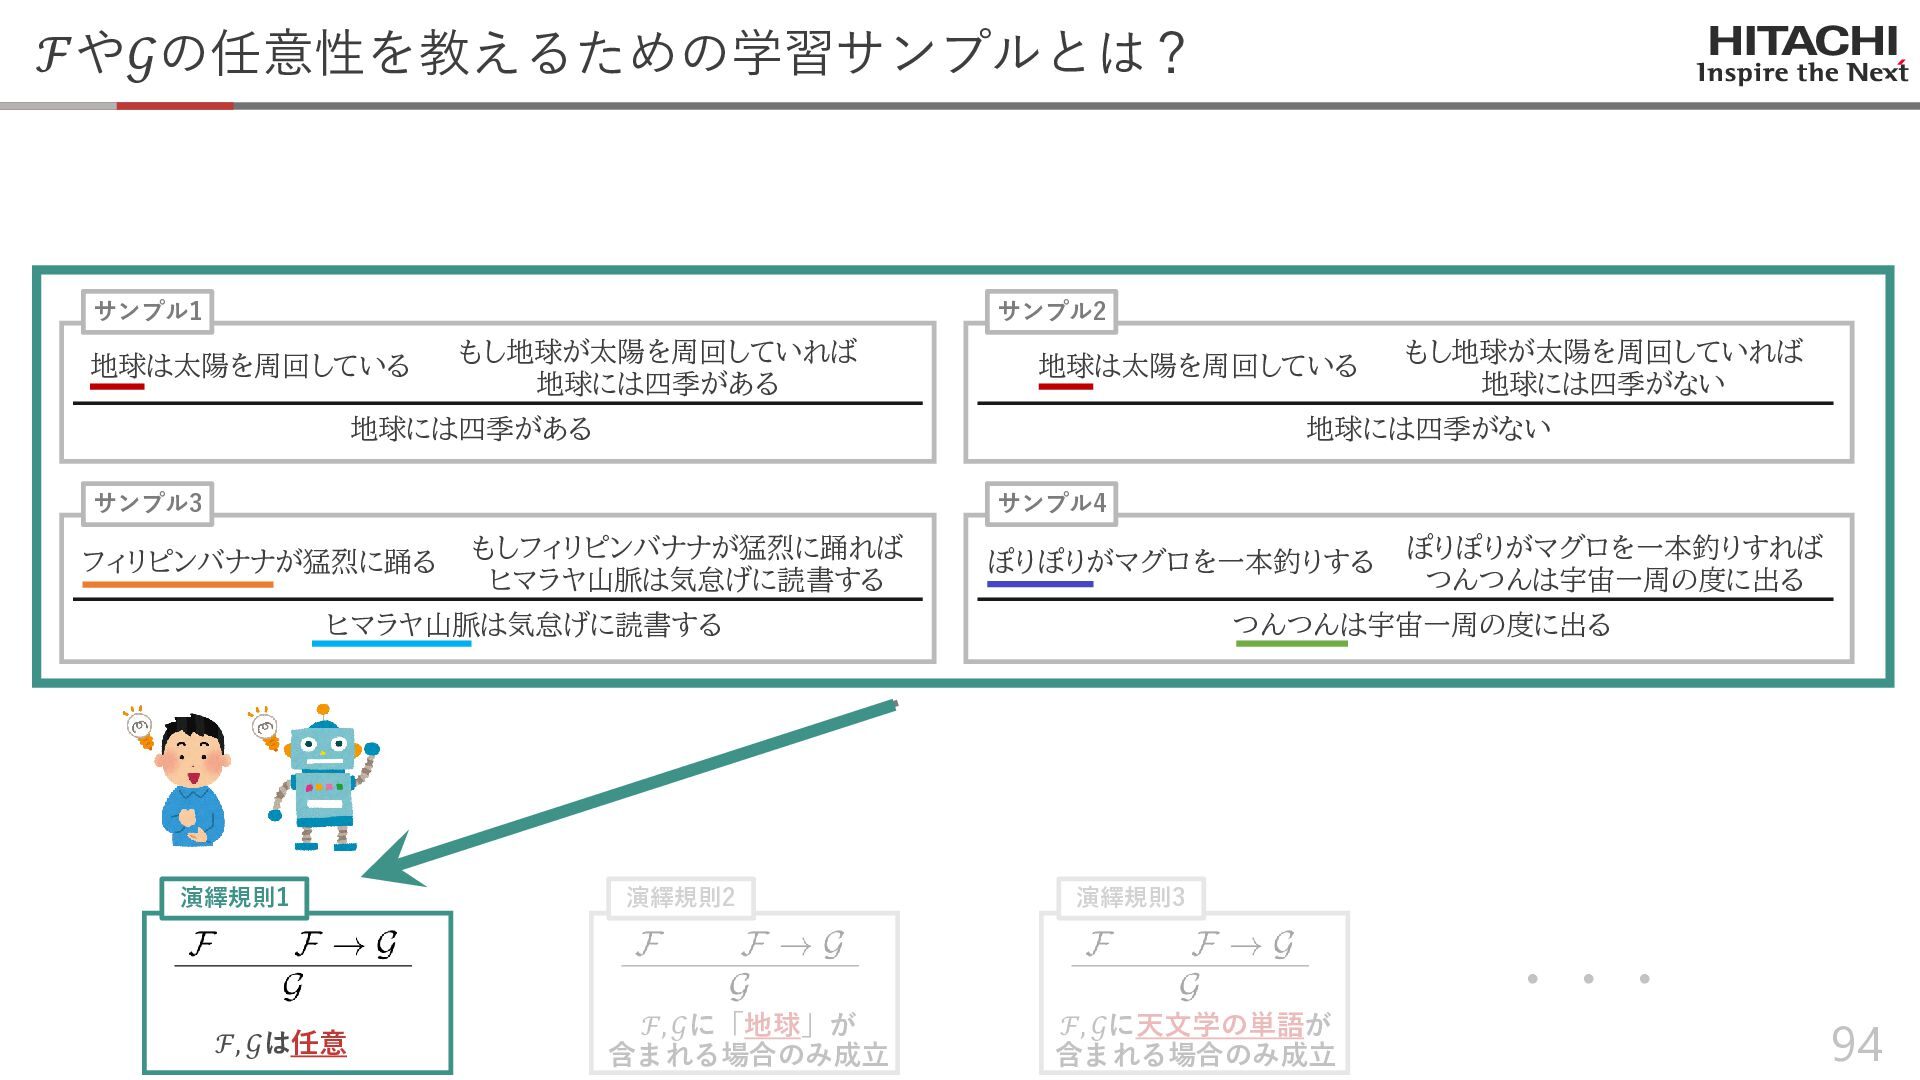The image size is (1920, 1080).
Task: Click the lightbulb beside the robot
Action: coord(264,727)
